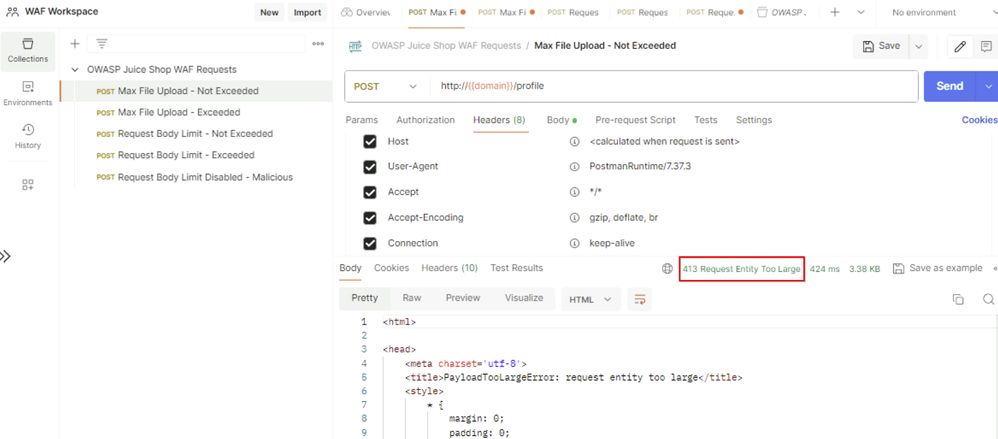This screenshot has width=998, height=439.
Task: Open the configure workspace sidebar grid icon
Action: click(27, 185)
